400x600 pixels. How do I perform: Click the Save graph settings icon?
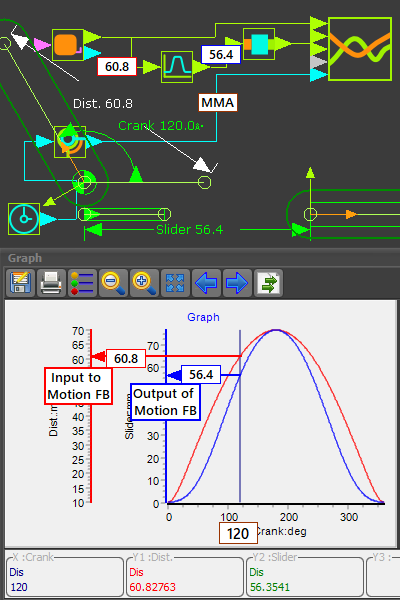click(20, 283)
